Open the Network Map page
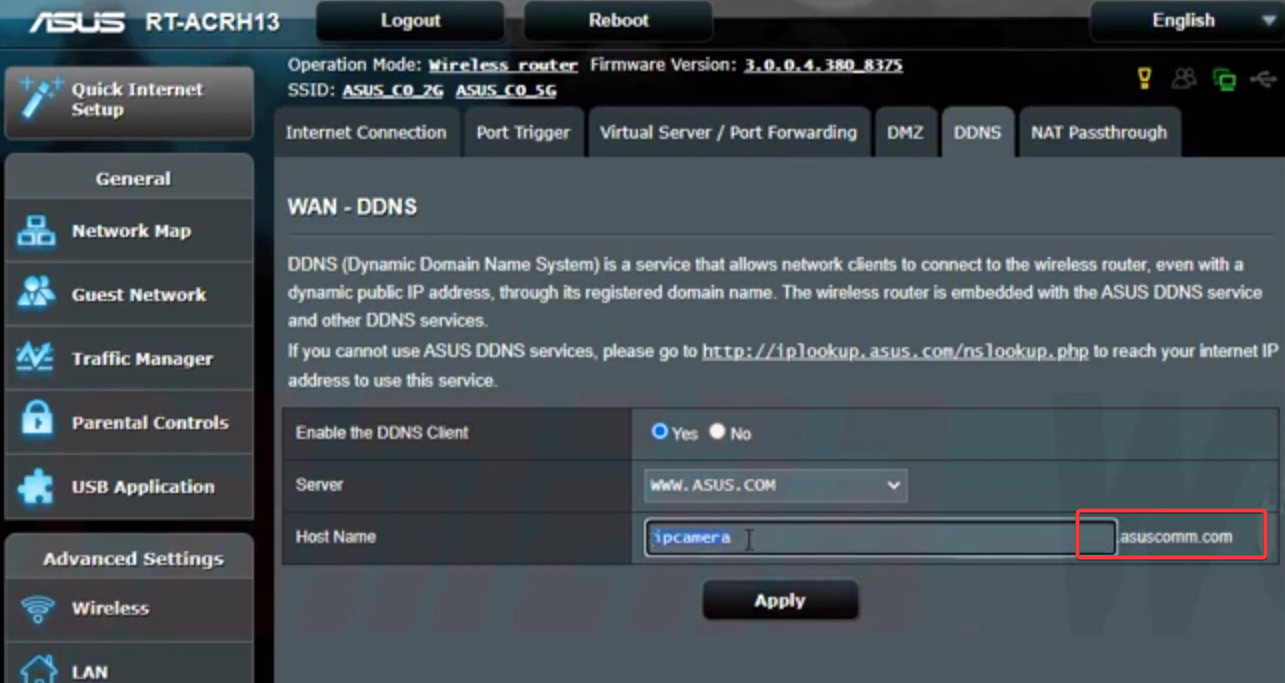This screenshot has width=1285, height=683. tap(129, 231)
